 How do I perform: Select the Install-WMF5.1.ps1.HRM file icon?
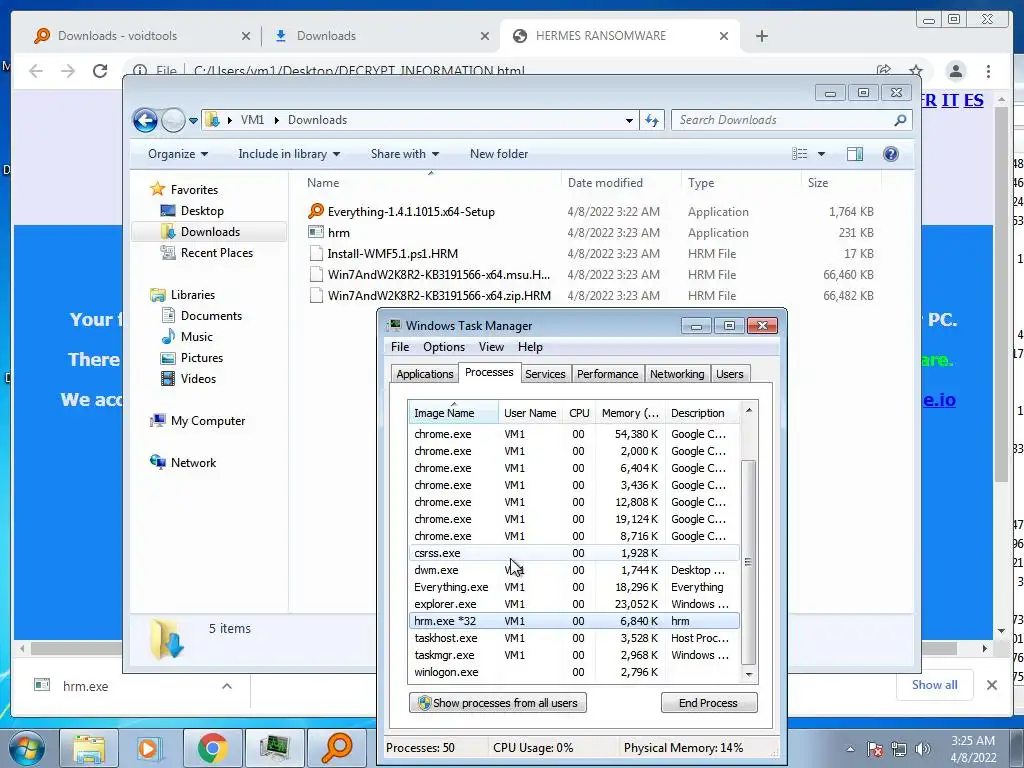(316, 253)
